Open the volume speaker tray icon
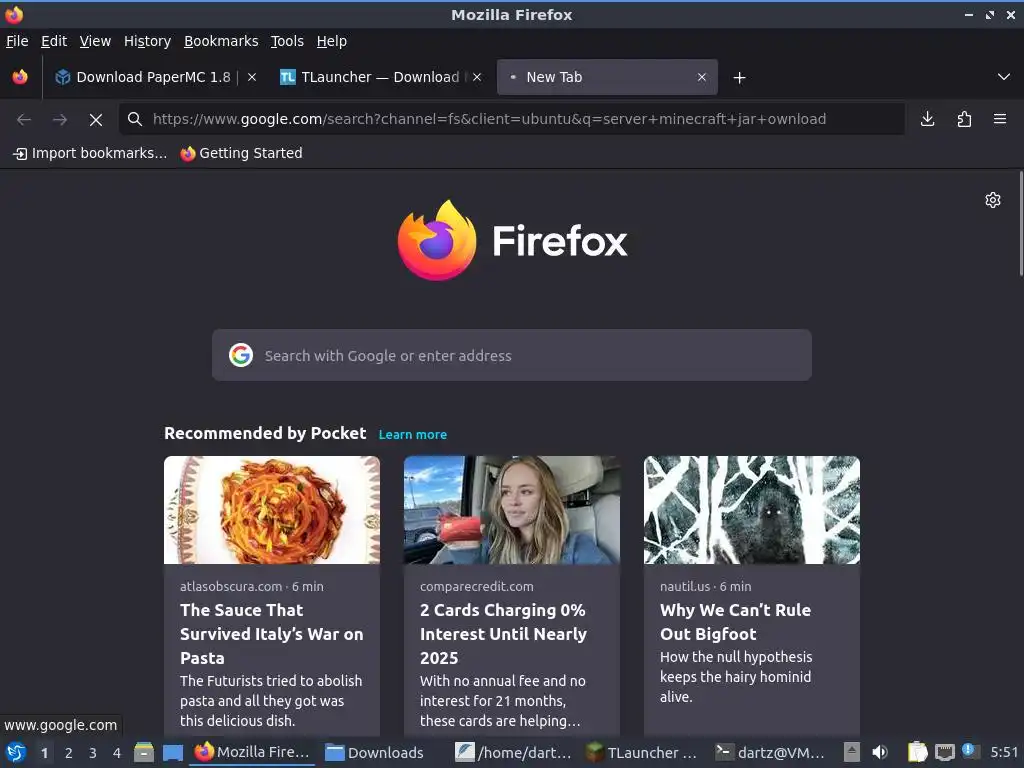1024x768 pixels. [880, 752]
